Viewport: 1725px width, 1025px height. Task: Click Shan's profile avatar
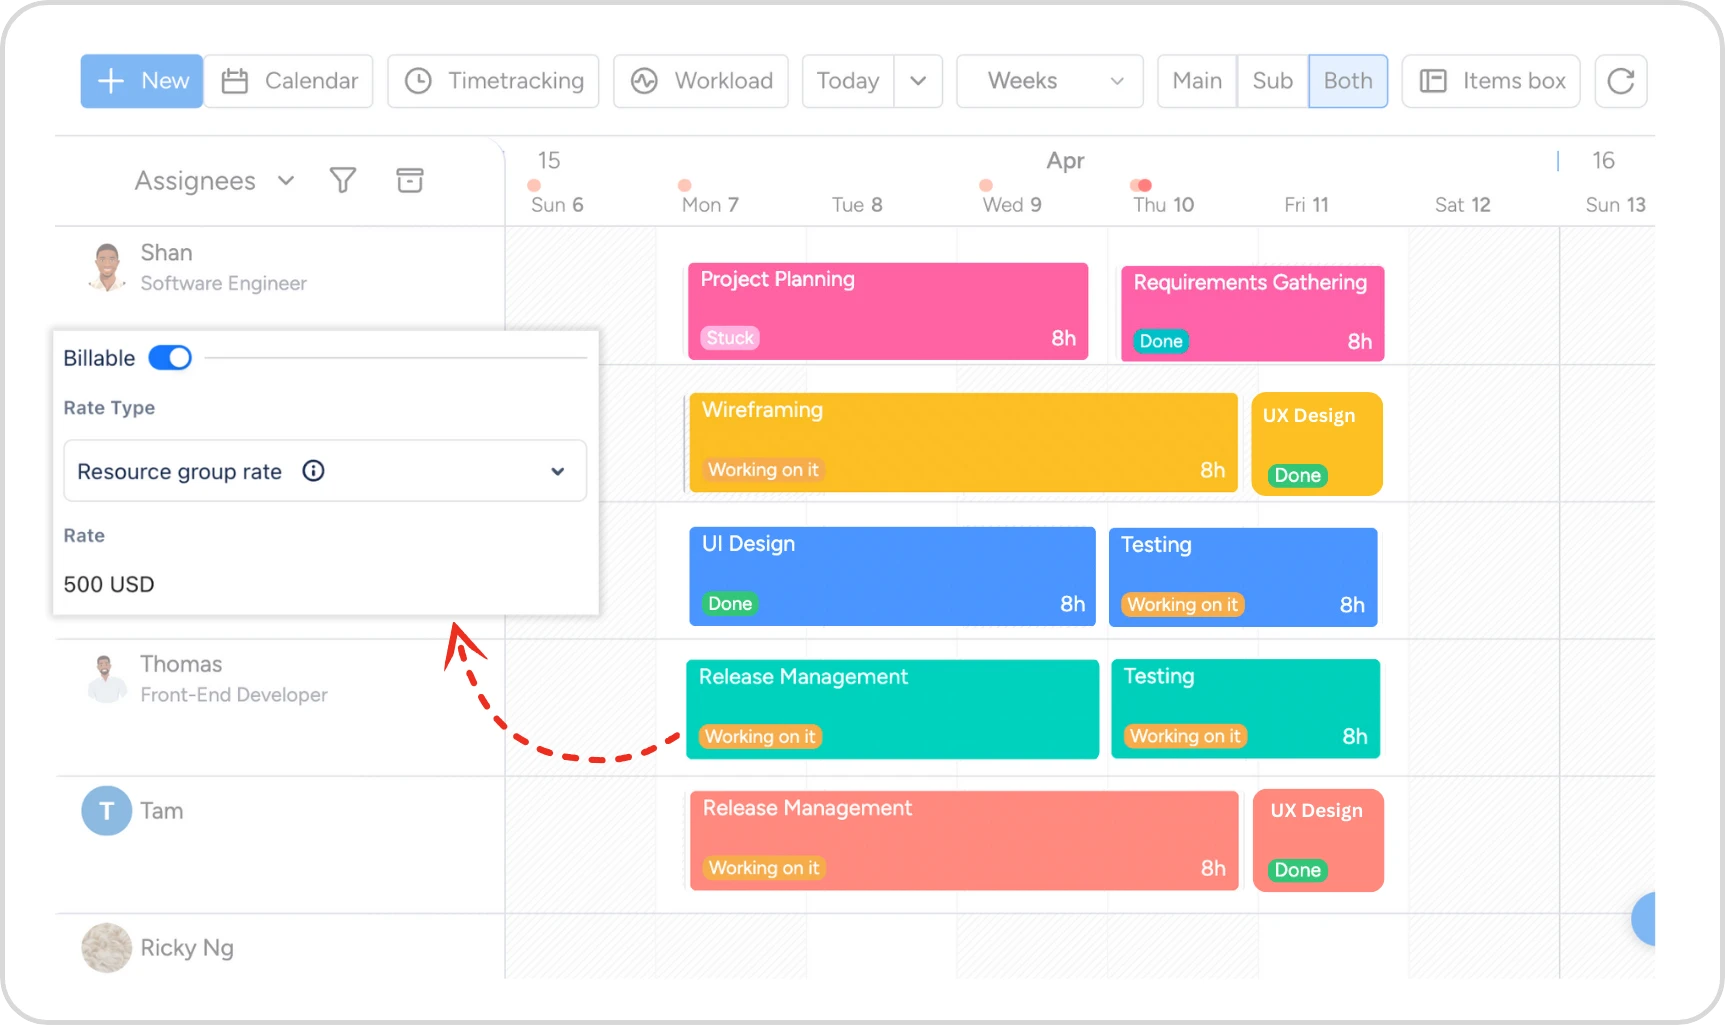[x=106, y=266]
